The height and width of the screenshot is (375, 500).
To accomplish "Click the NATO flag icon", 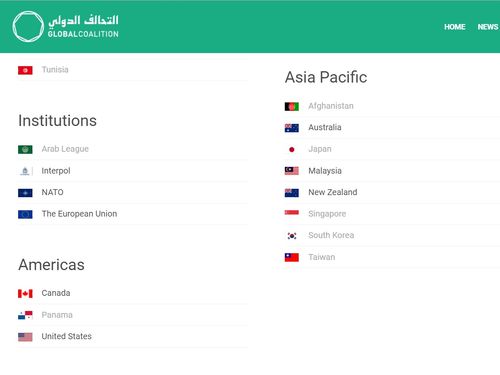I will 25,193.
